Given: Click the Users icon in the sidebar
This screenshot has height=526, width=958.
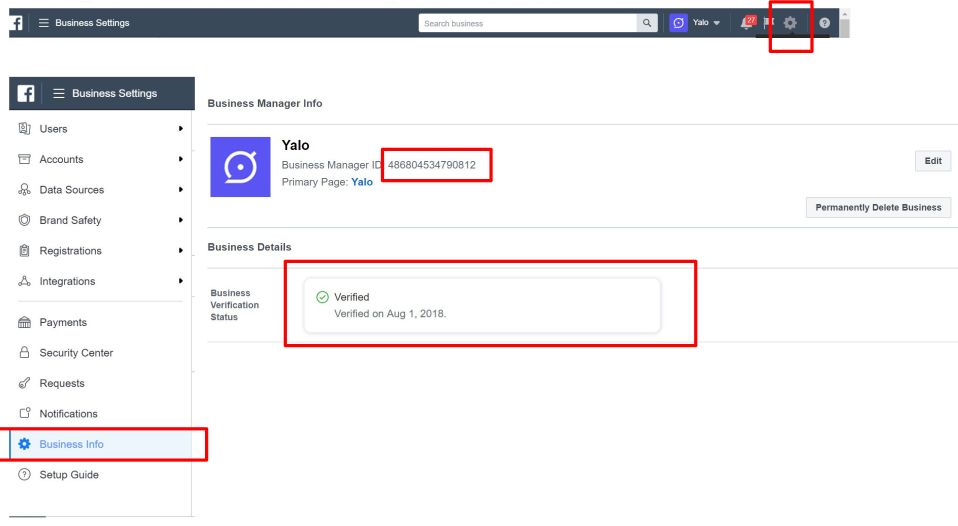Looking at the screenshot, I should pyautogui.click(x=24, y=128).
